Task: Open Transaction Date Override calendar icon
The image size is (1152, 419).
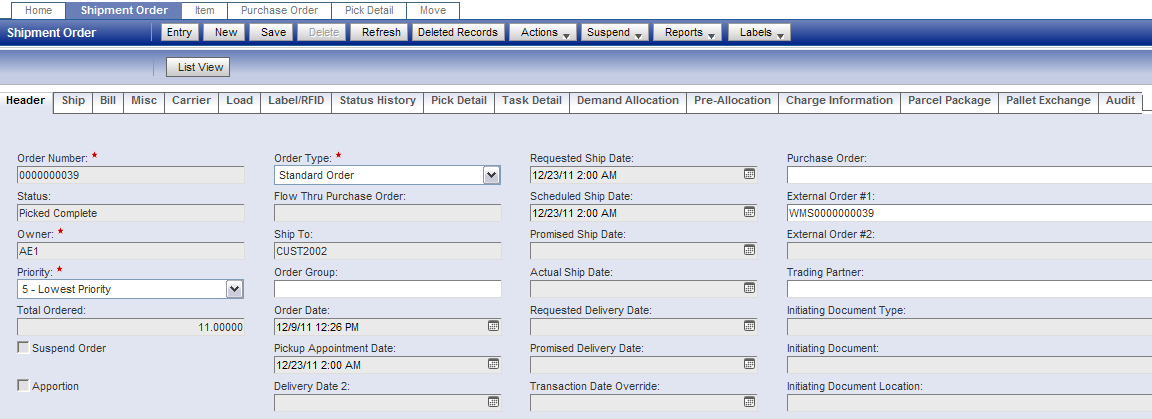Action: click(749, 402)
